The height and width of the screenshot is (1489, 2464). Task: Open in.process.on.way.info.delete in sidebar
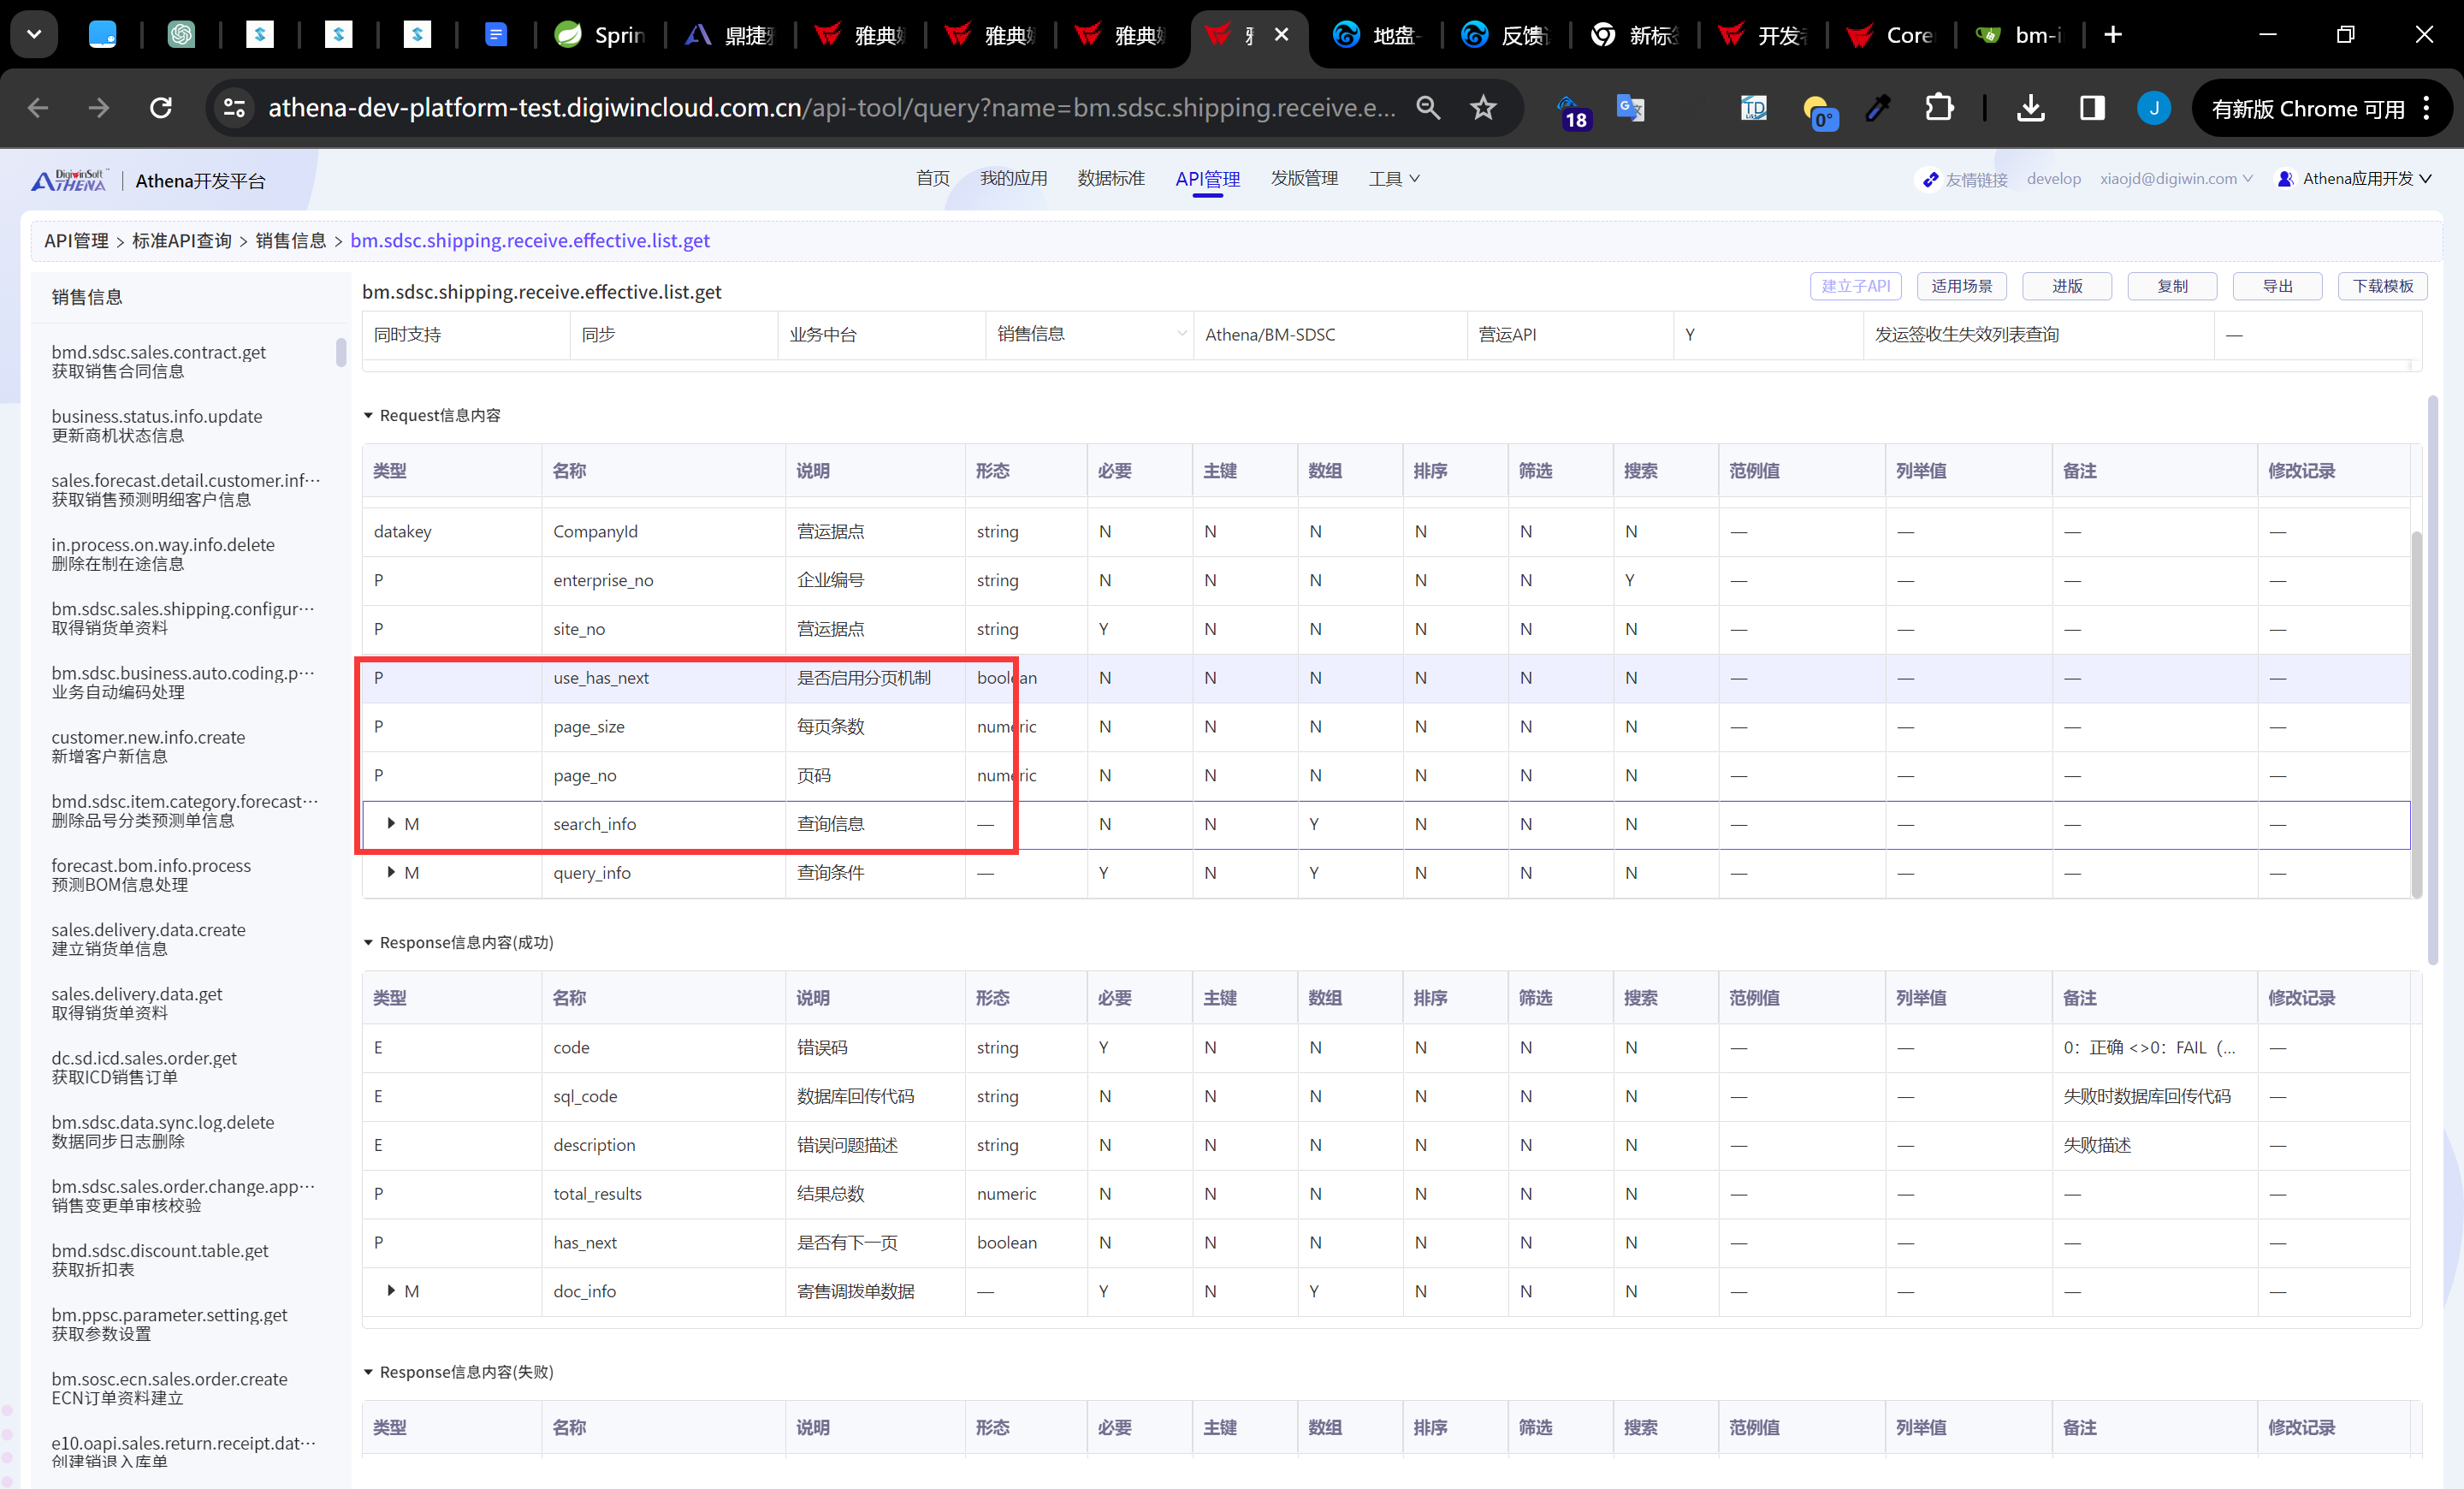click(163, 553)
